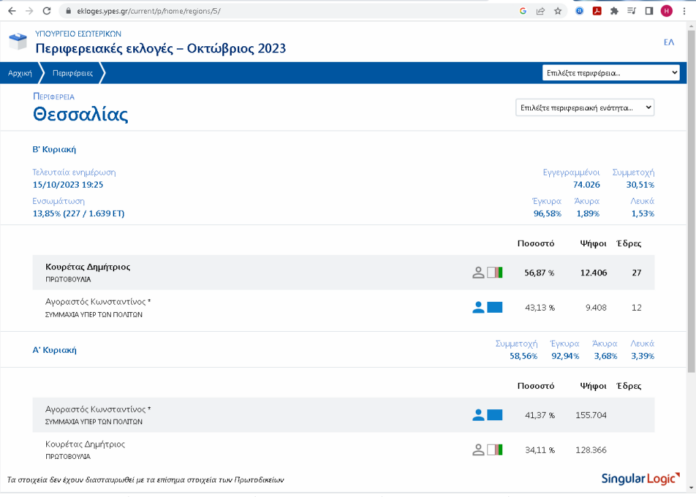Screen dimensions: 696x497
Task: Click the blue circular extension icon
Action: coord(579,11)
